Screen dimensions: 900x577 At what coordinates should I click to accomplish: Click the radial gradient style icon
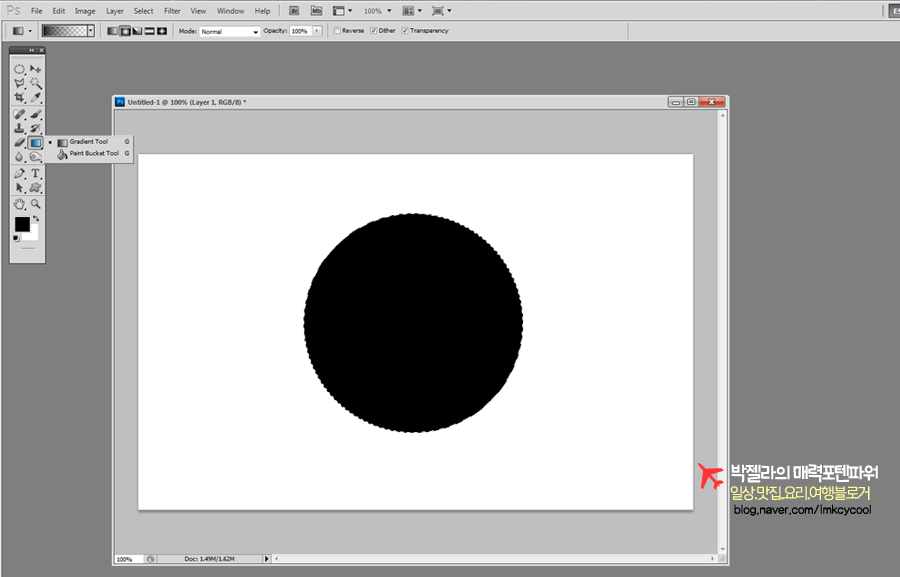[x=125, y=31]
